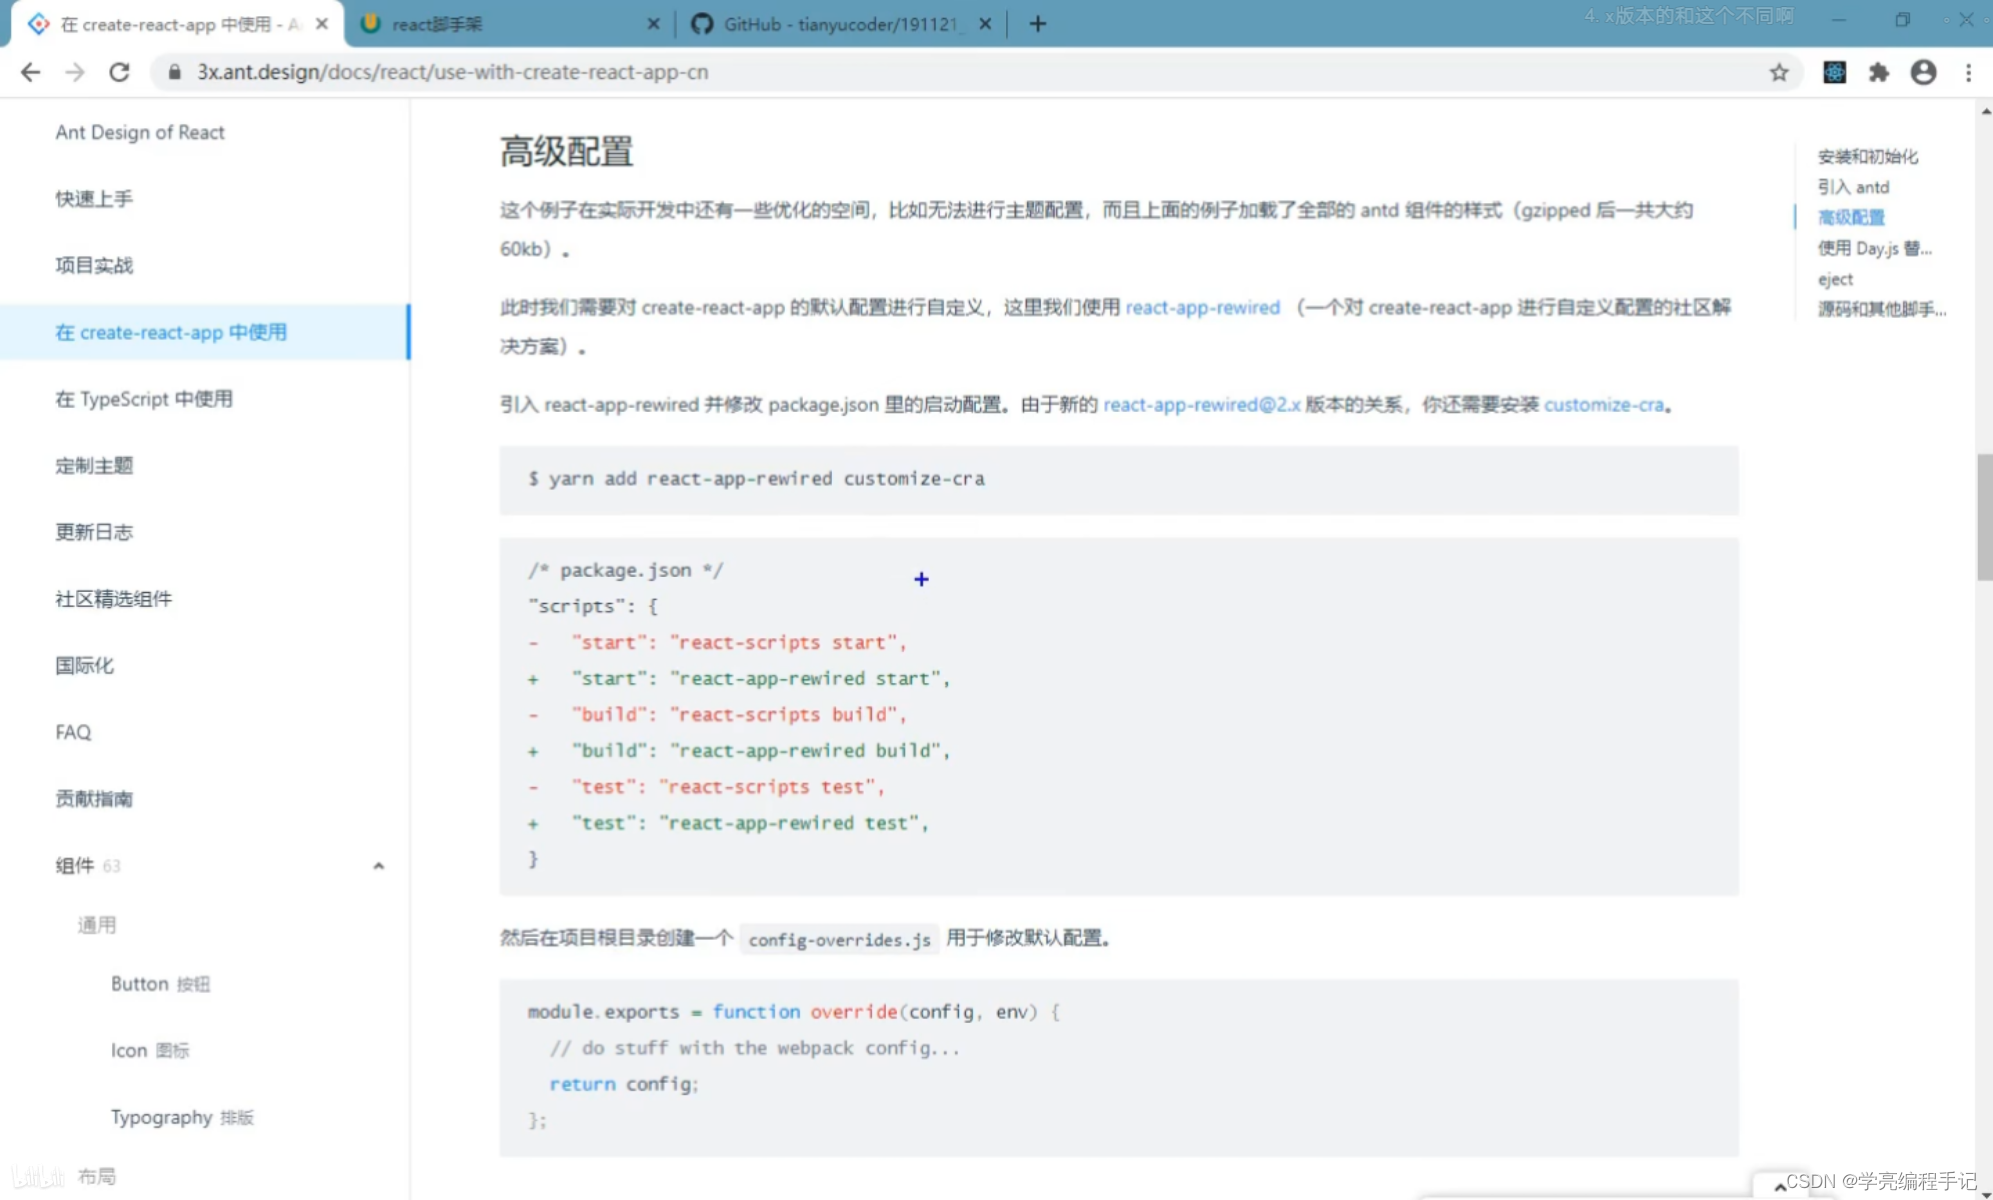
Task: Bookmark this page with star icon
Action: coord(1779,72)
